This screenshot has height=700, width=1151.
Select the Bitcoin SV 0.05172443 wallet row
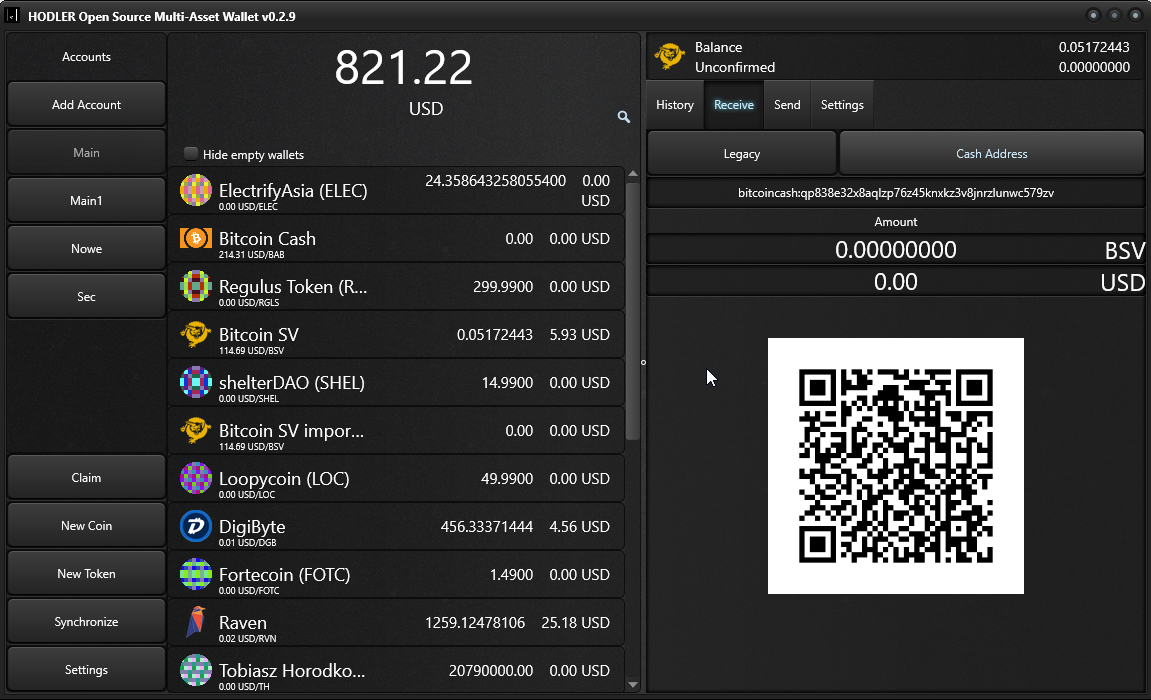[396, 335]
